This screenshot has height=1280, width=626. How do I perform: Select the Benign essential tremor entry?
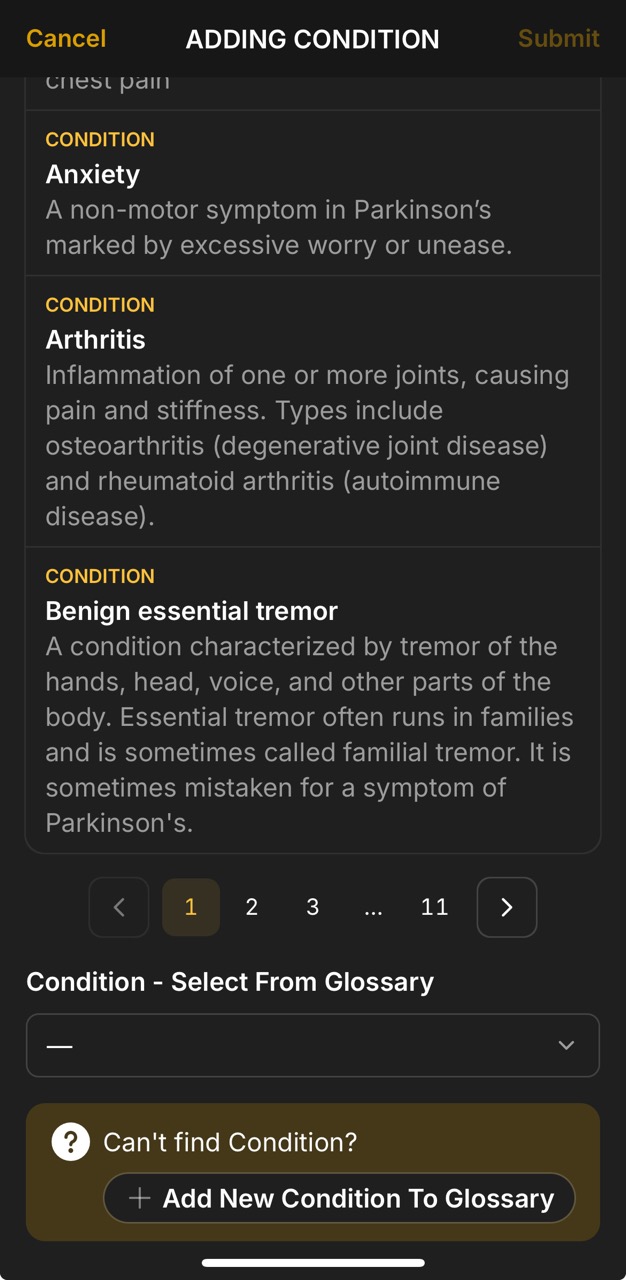pyautogui.click(x=313, y=700)
